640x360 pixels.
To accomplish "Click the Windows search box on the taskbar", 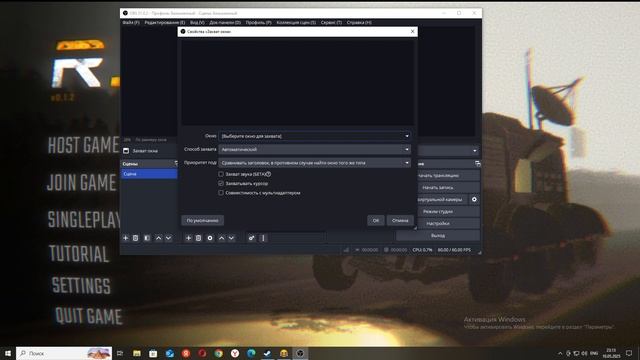I will (x=64, y=353).
